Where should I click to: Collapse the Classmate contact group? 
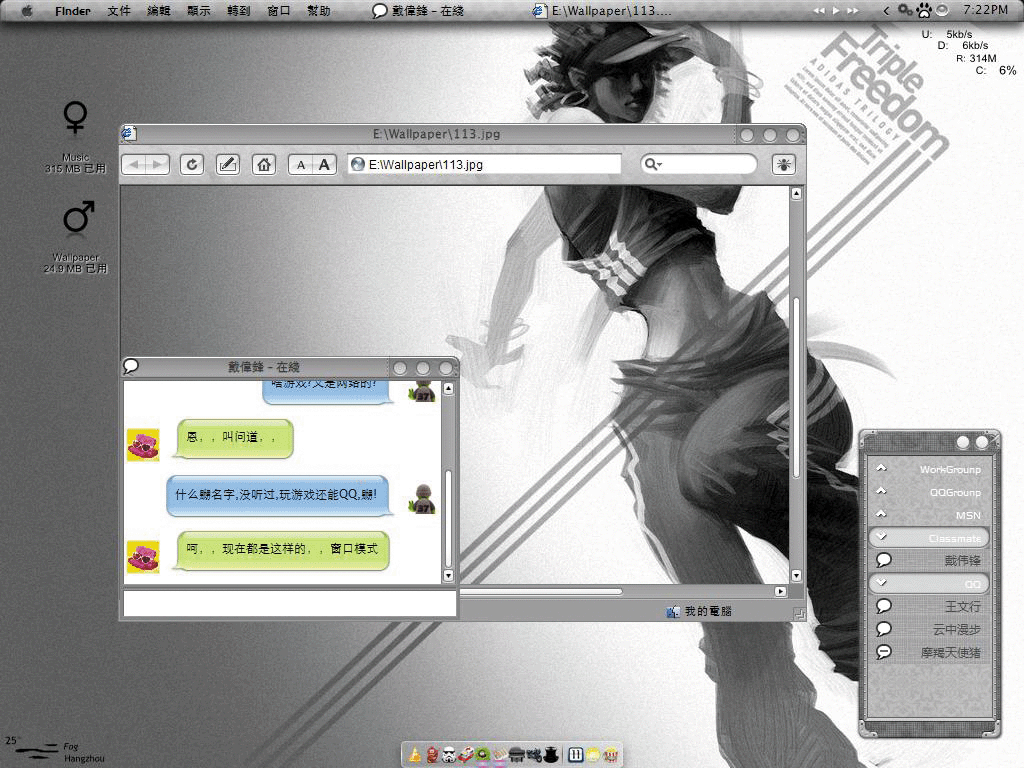click(x=929, y=537)
